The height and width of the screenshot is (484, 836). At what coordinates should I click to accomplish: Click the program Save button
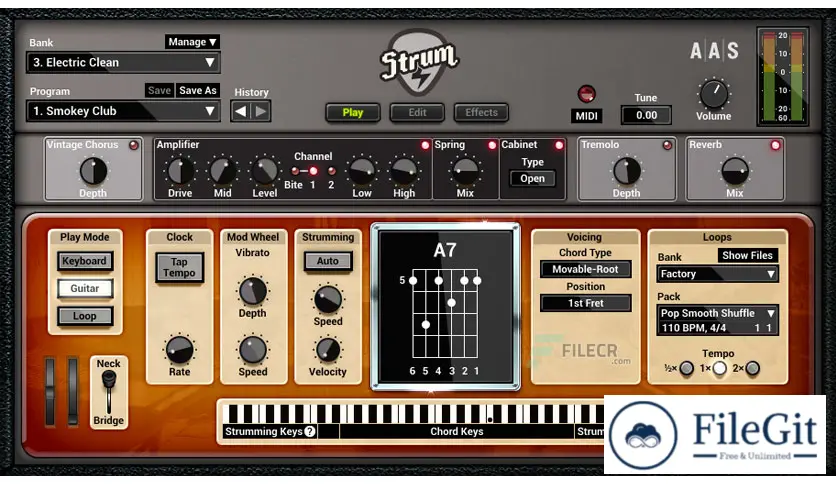[159, 90]
